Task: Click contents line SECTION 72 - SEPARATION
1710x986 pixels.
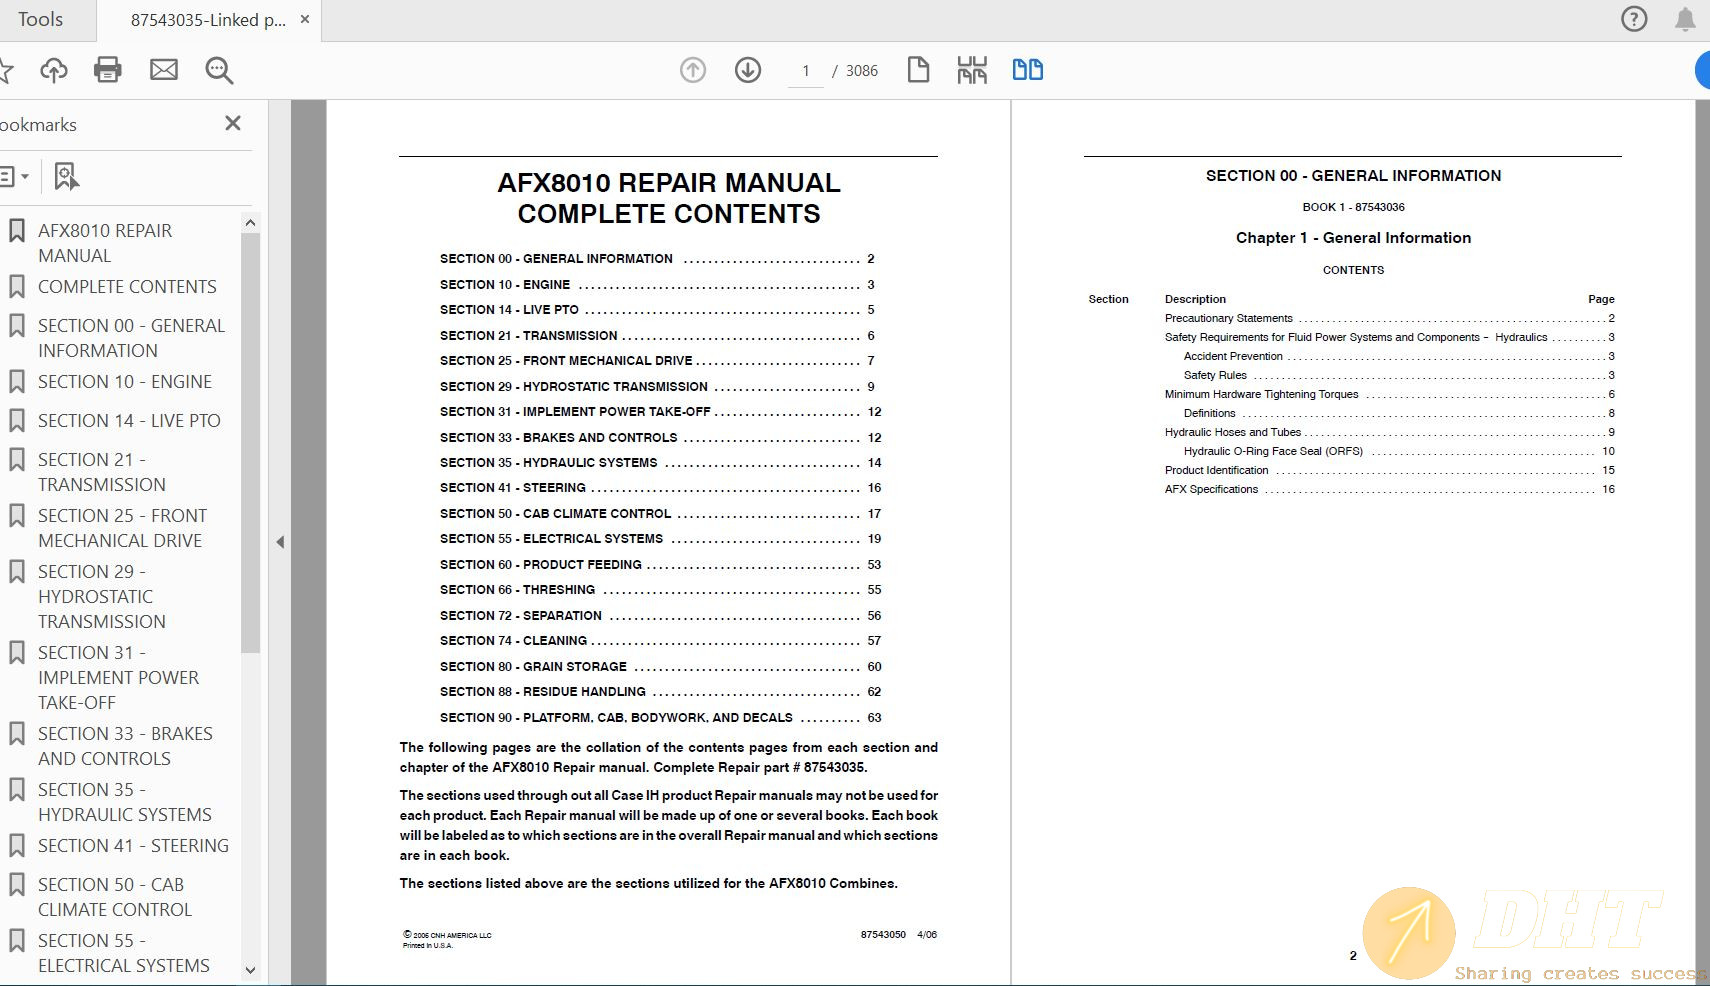Action: click(661, 616)
